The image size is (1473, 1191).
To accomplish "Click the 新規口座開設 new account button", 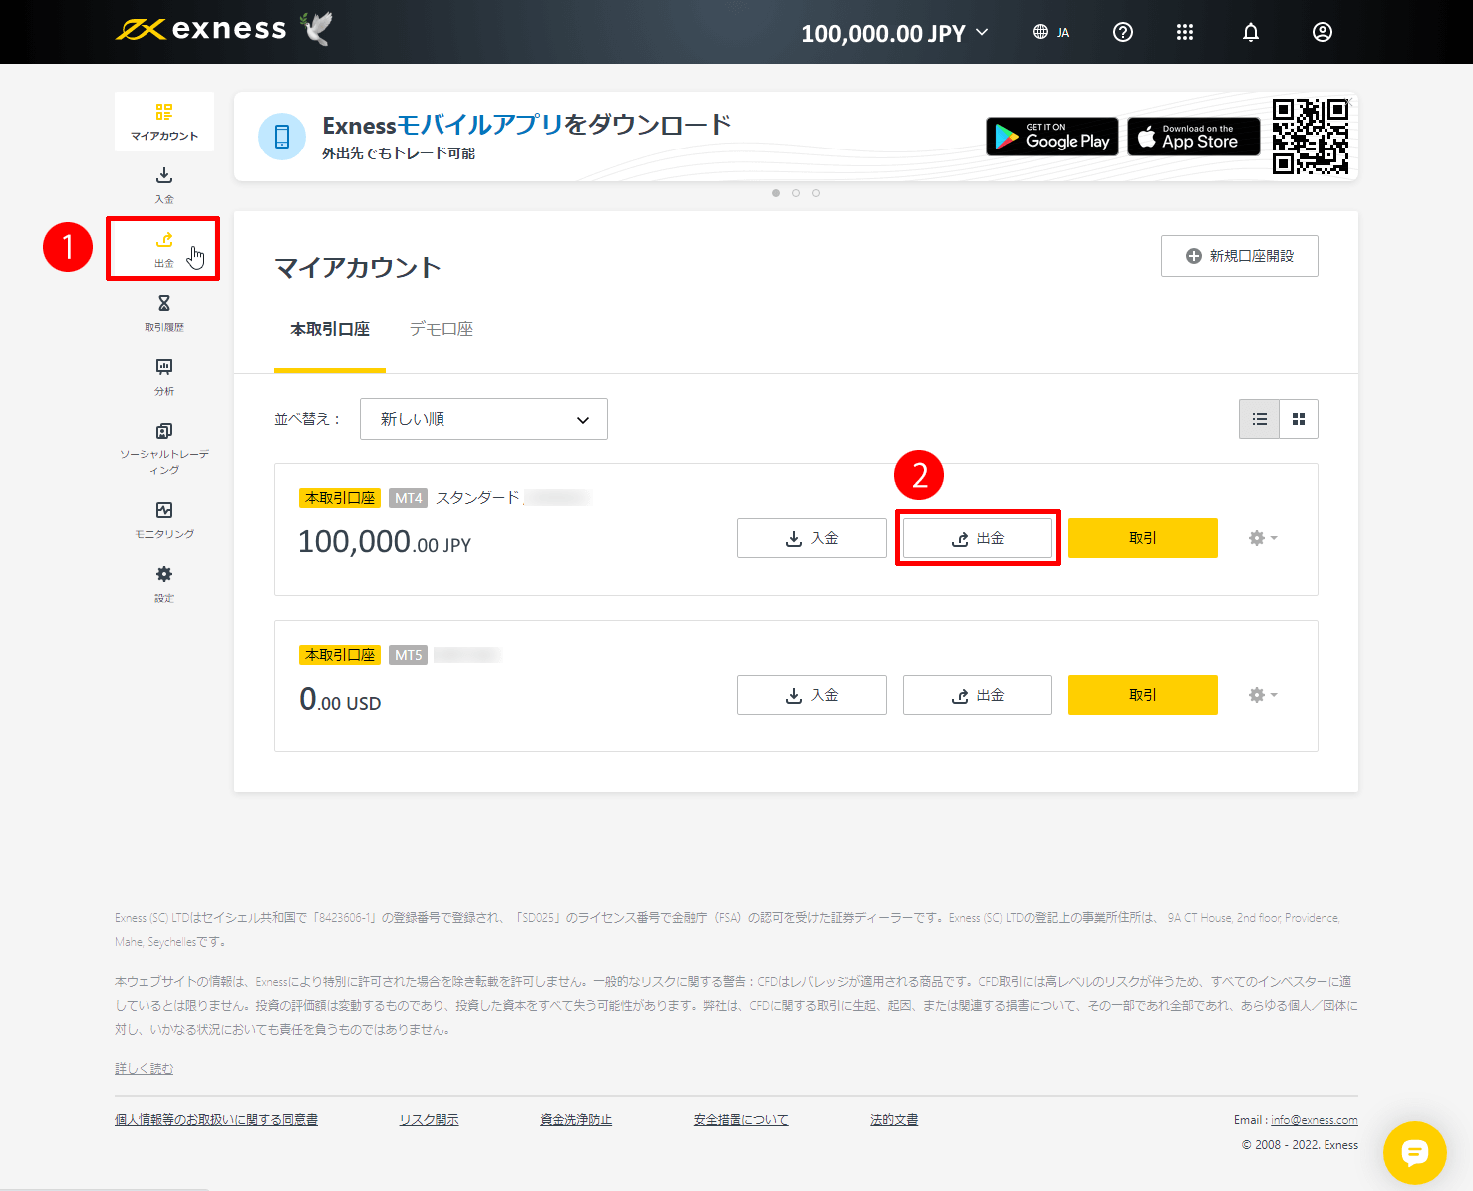I will pyautogui.click(x=1239, y=256).
